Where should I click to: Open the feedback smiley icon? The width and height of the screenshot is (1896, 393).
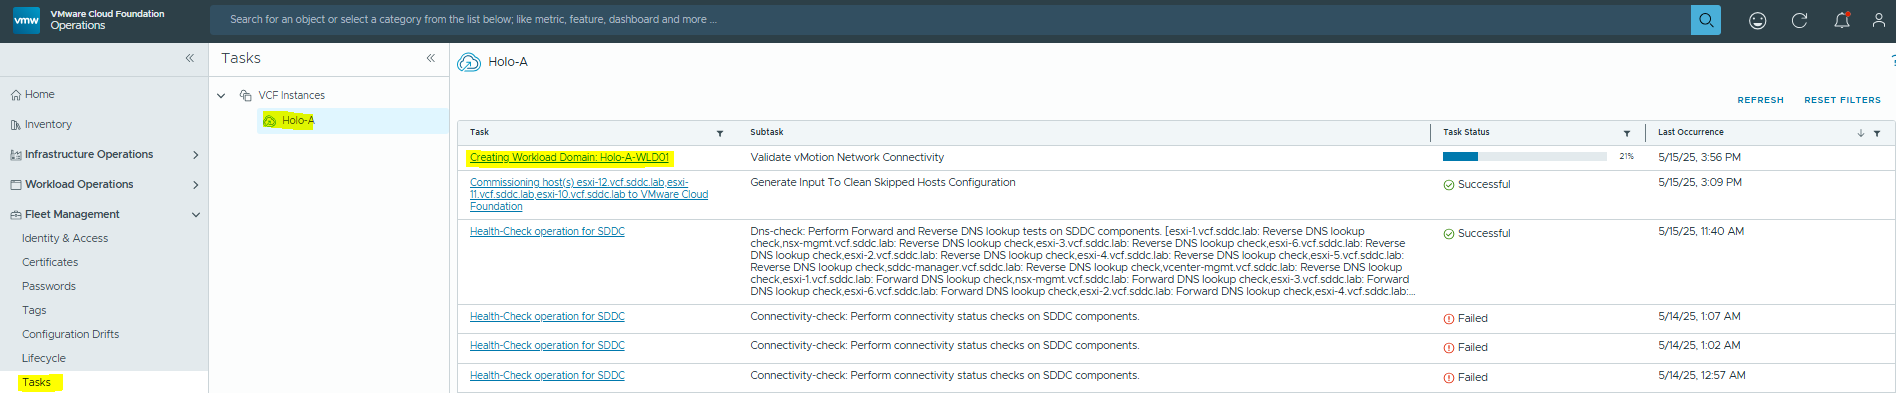(1757, 20)
